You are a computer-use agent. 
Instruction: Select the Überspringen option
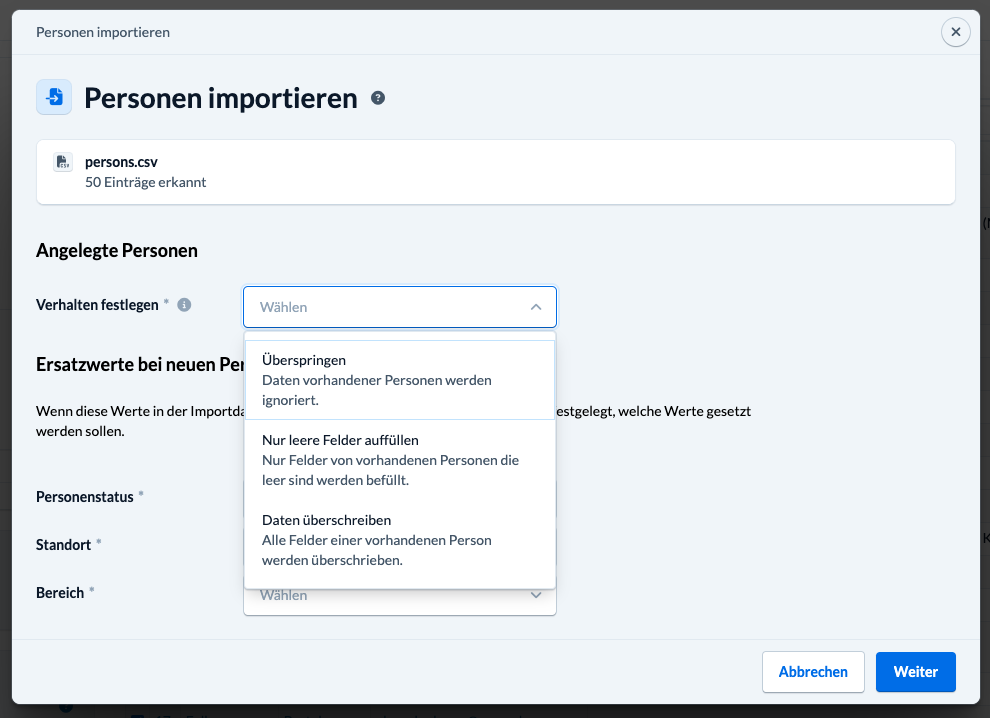tap(400, 380)
